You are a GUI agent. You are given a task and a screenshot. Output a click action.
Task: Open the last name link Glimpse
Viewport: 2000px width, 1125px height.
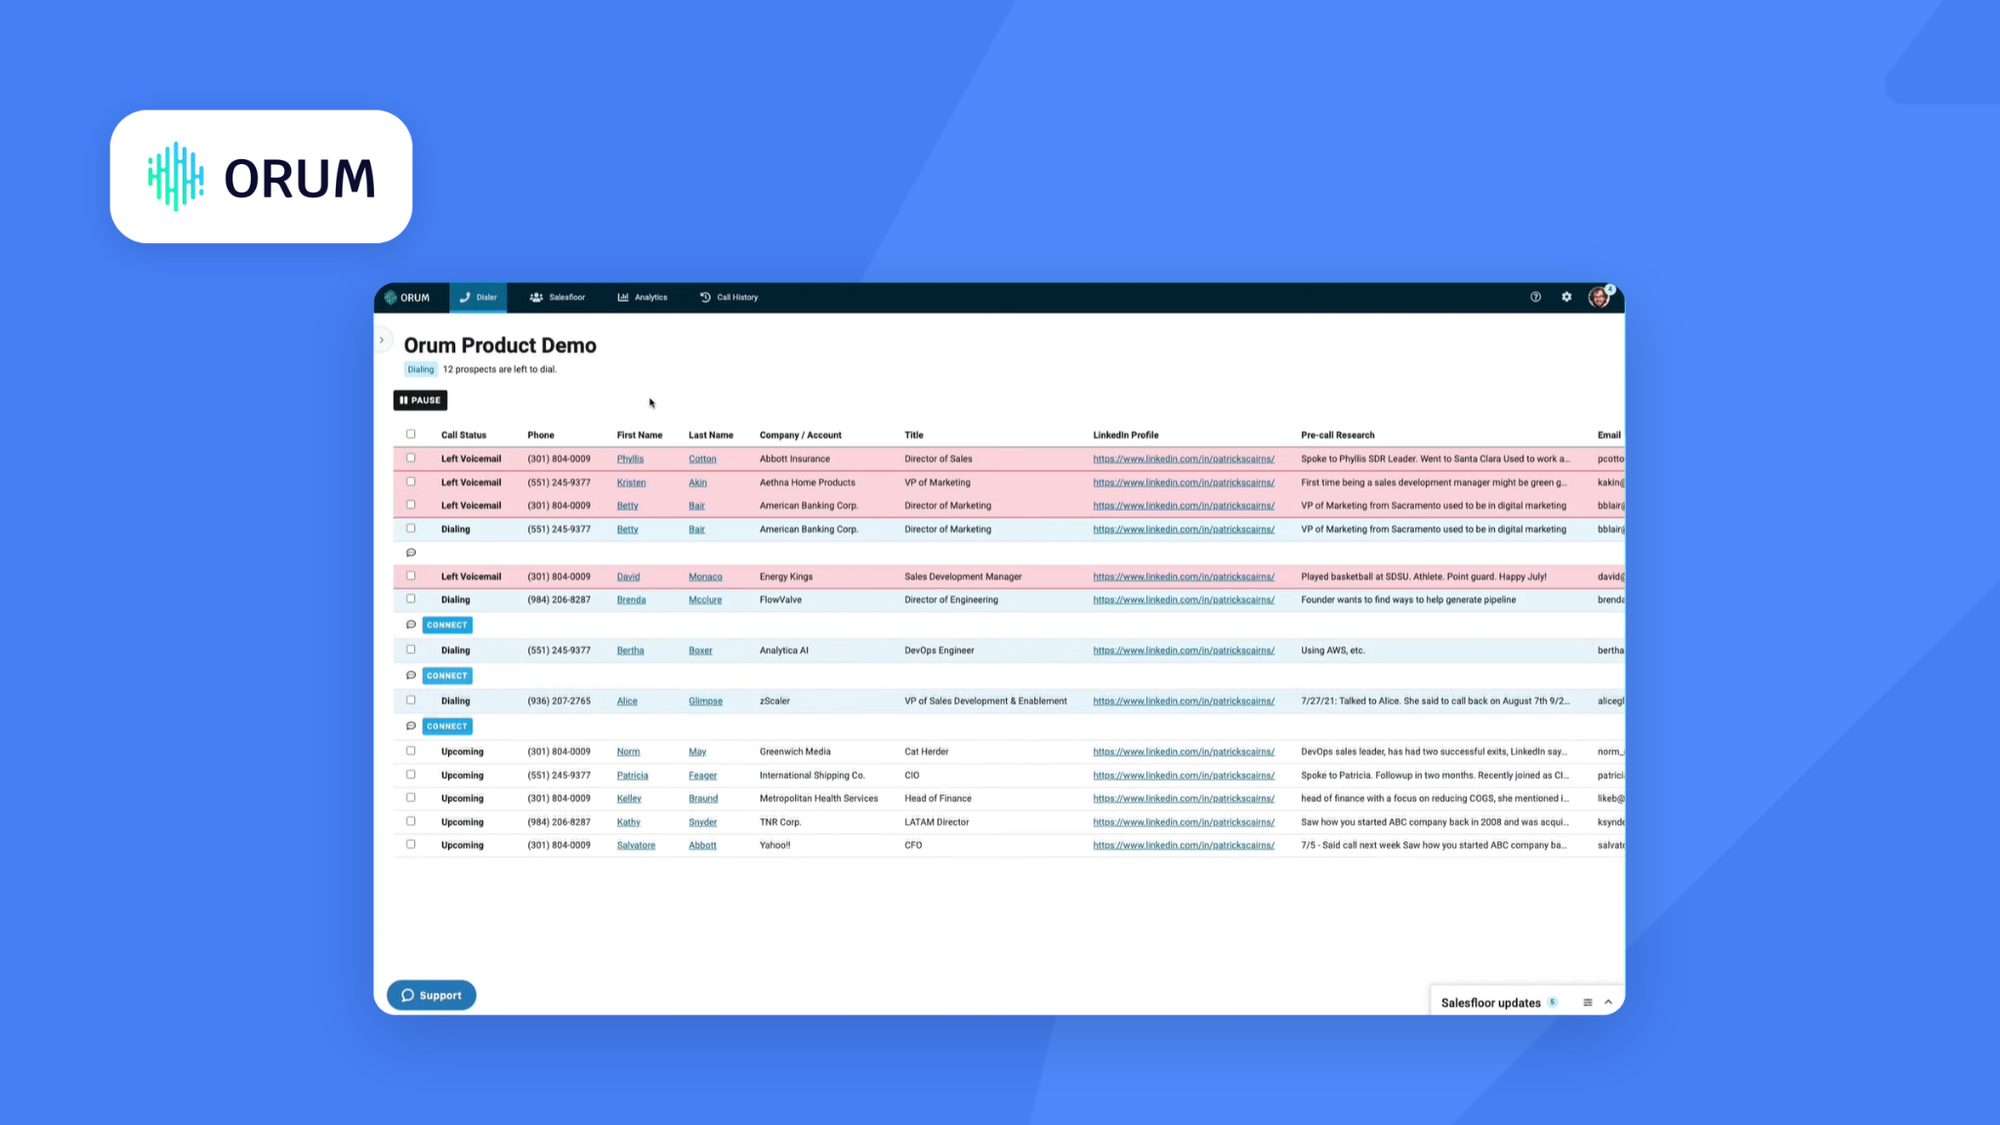pos(706,701)
